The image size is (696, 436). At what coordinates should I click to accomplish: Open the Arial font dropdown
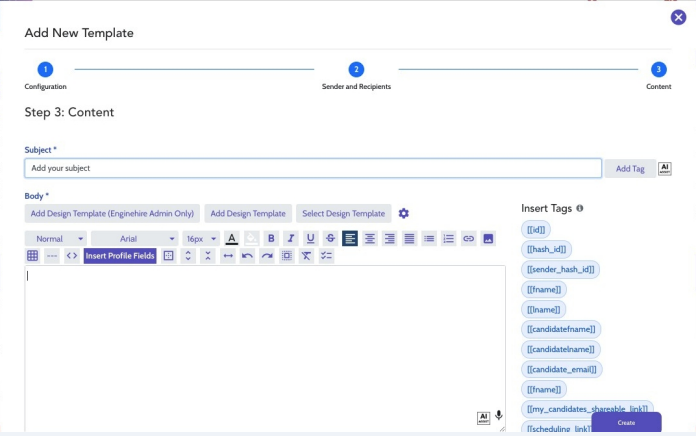[134, 238]
